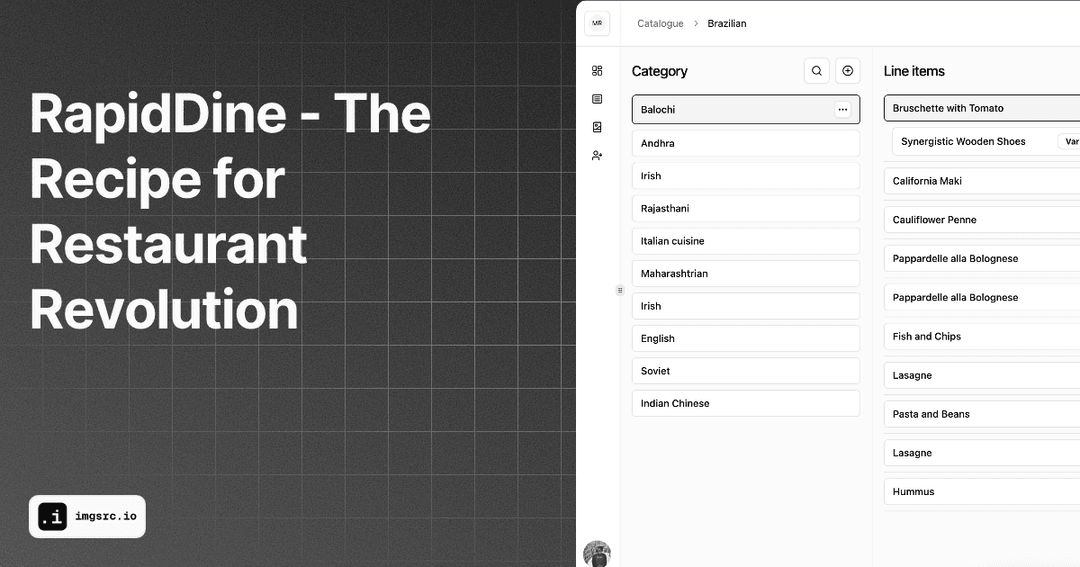
Task: Select the Italian cuisine category
Action: pyautogui.click(x=745, y=241)
